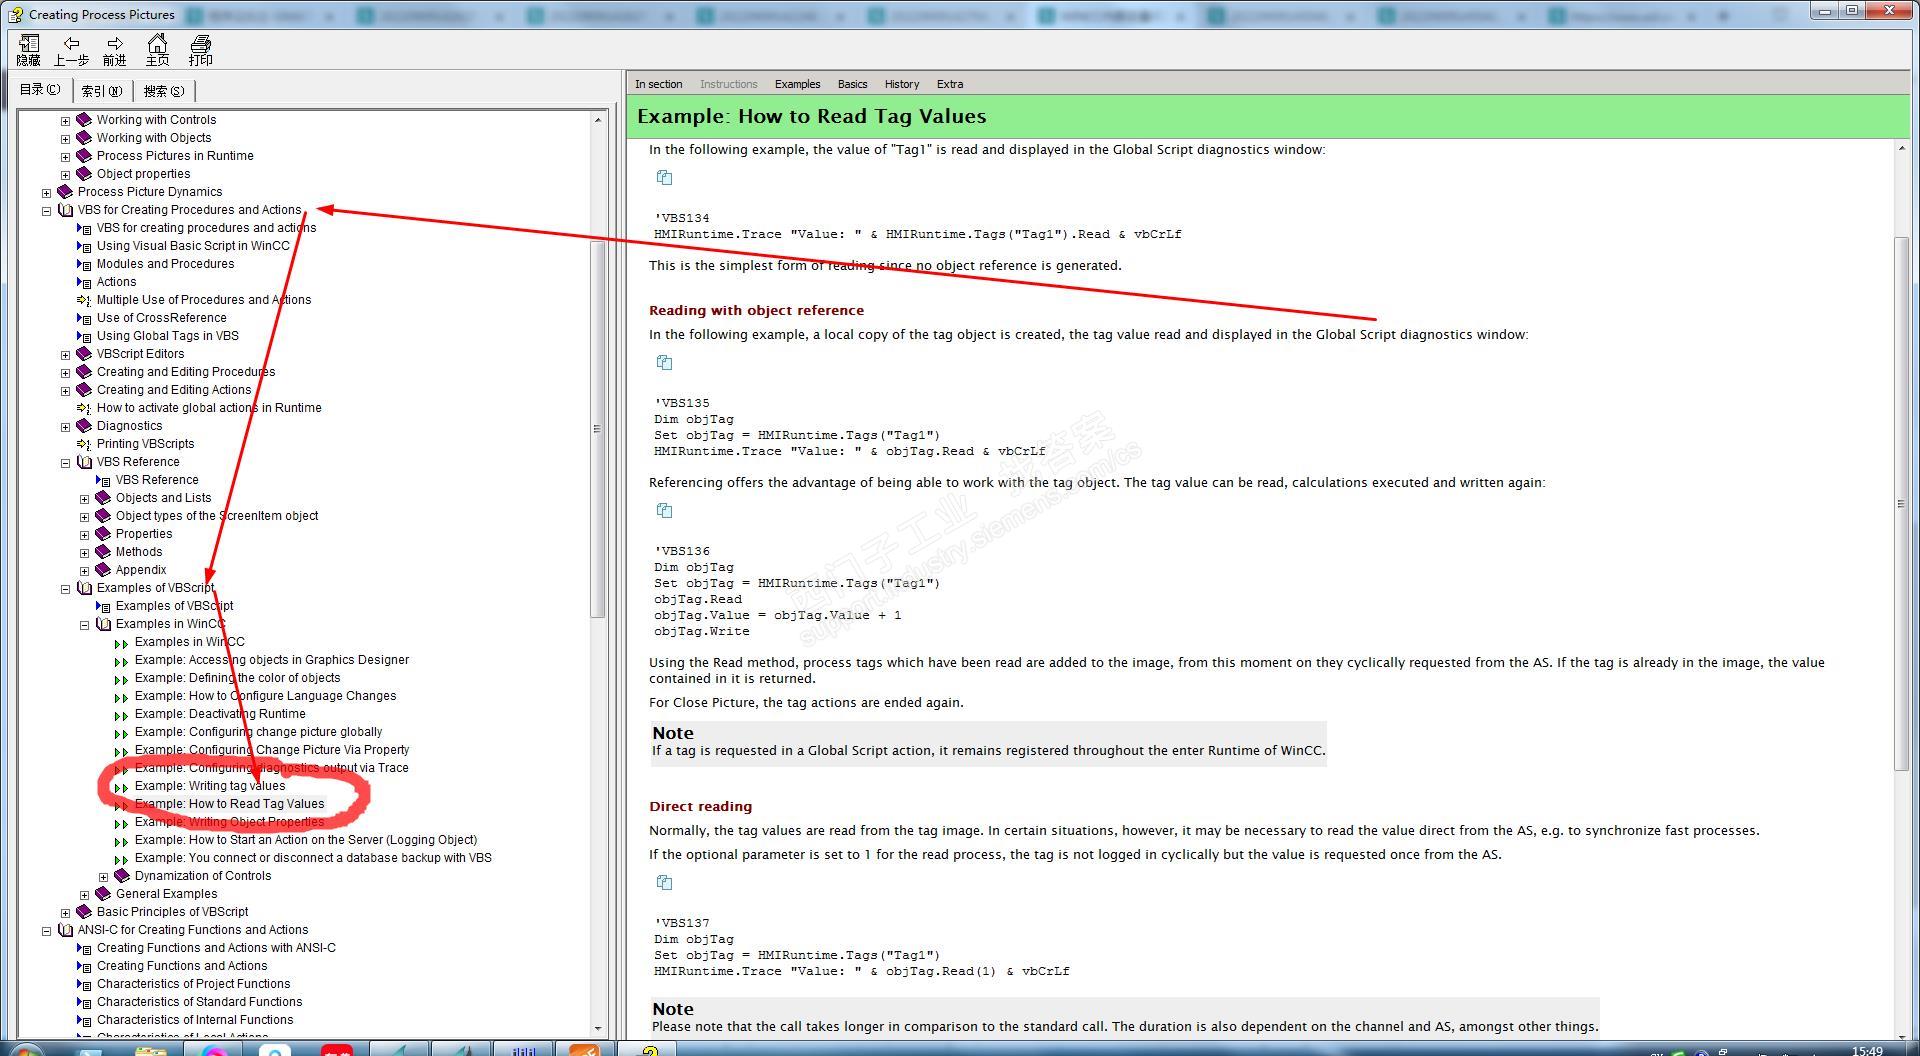Click the Print (打印) toolbar icon
Viewport: 1920px width, 1056px height.
(x=201, y=43)
